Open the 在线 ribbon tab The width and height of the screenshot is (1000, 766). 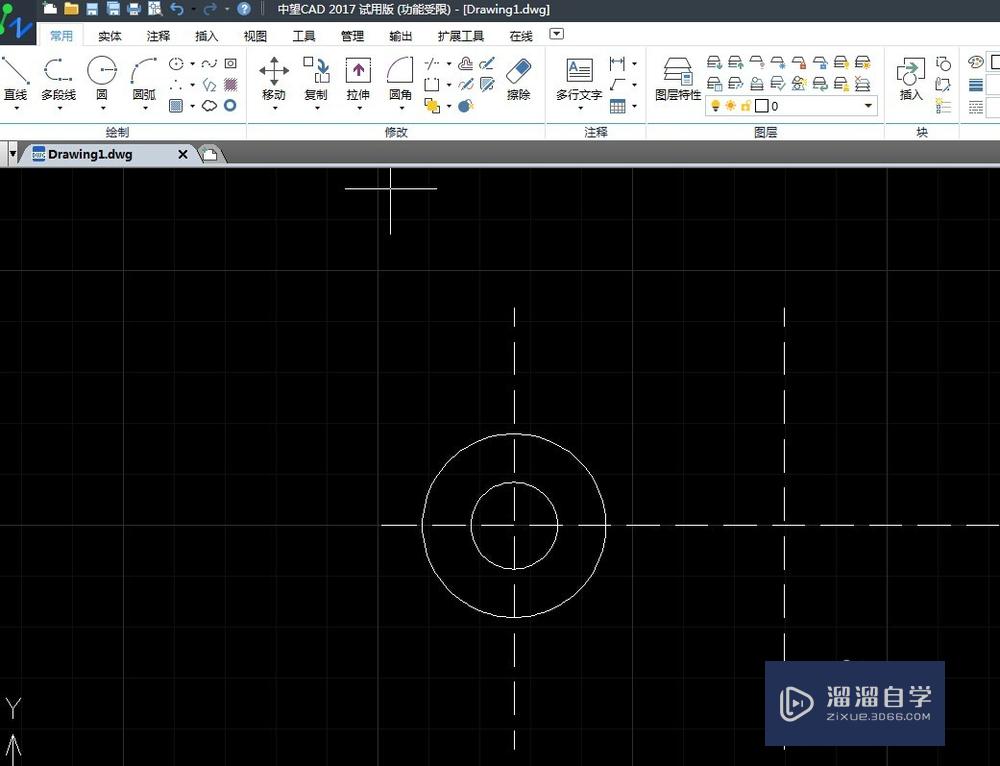tap(521, 36)
